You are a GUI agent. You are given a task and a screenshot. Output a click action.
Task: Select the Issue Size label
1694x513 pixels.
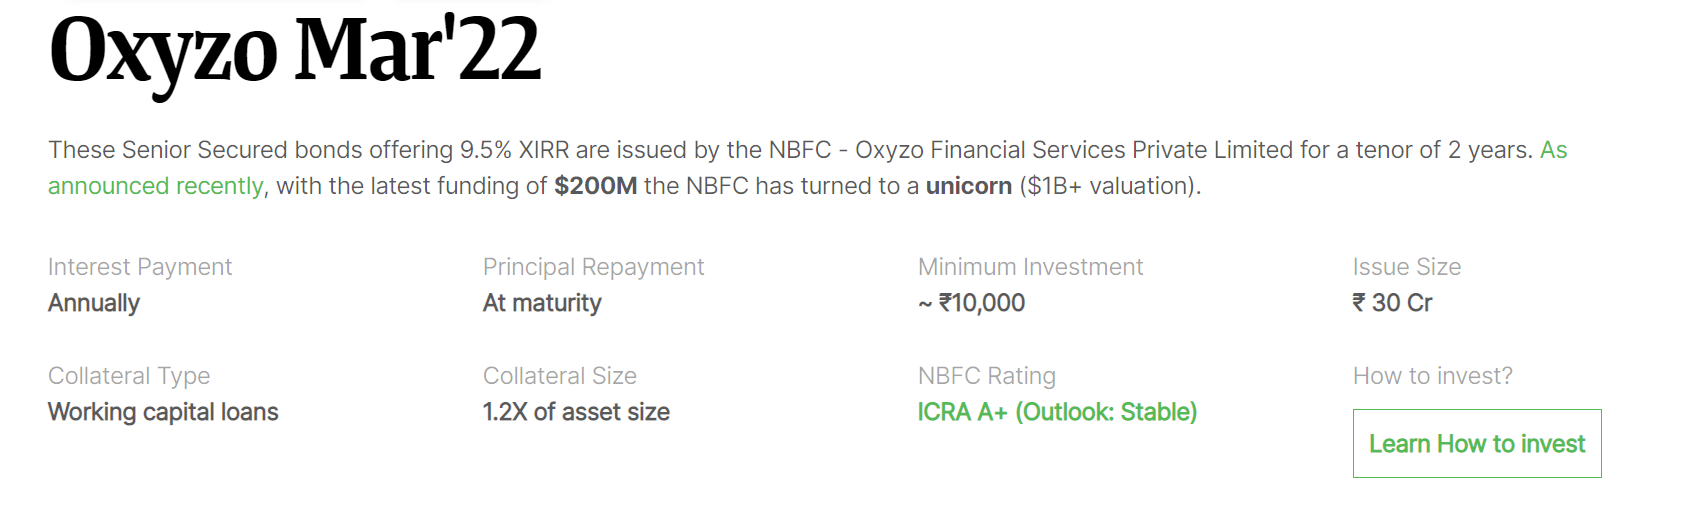tap(1407, 267)
